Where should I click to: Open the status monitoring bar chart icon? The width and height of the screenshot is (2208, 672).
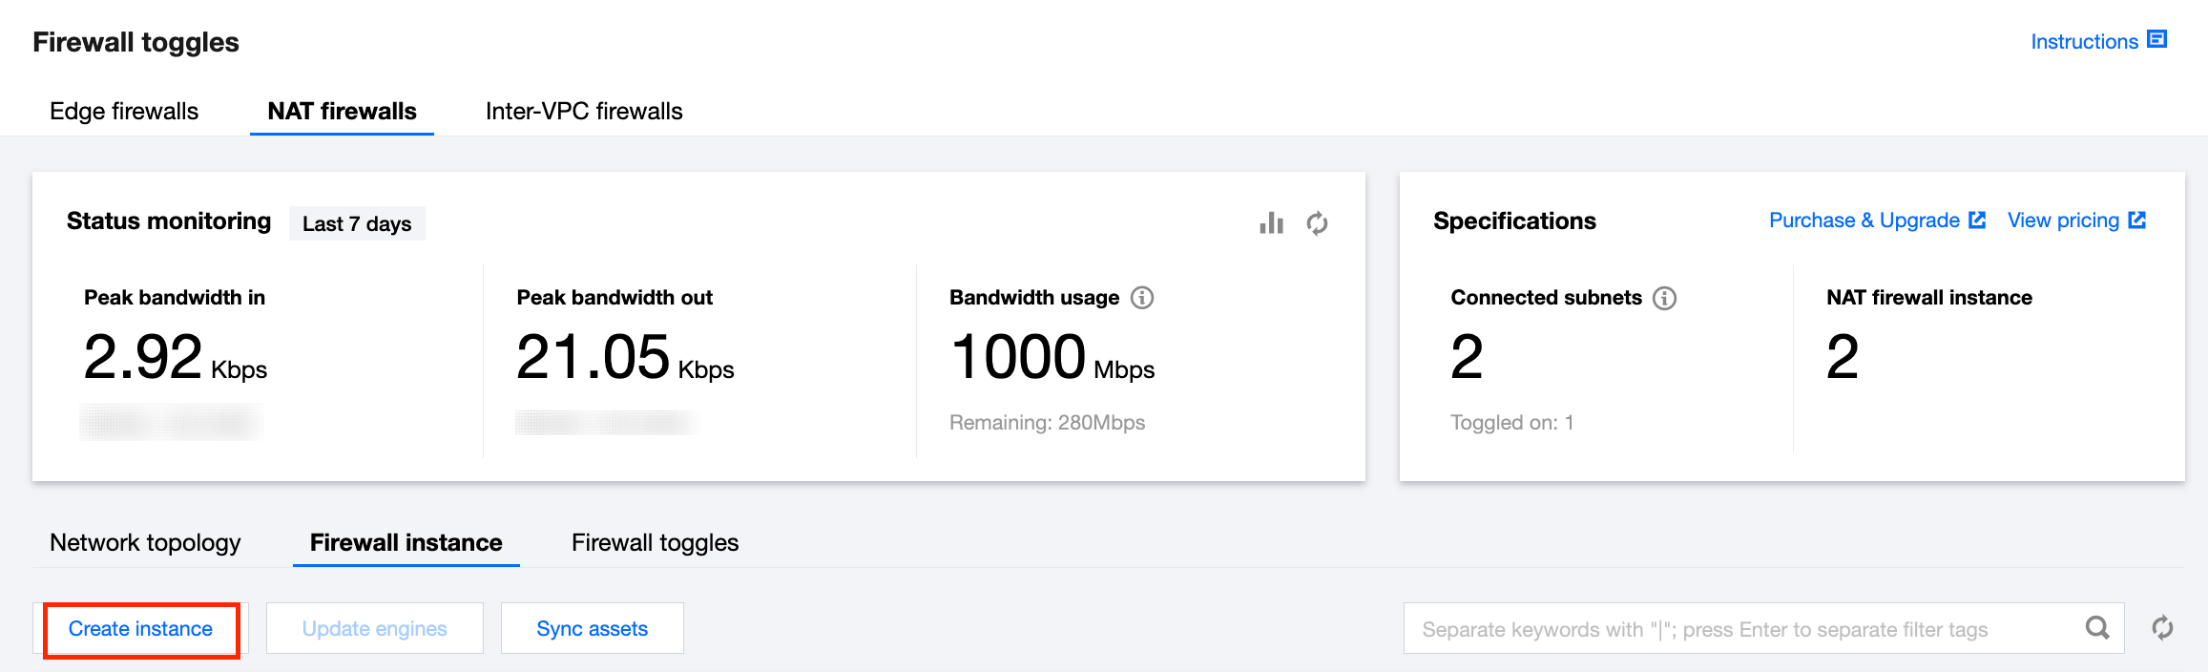tap(1271, 223)
